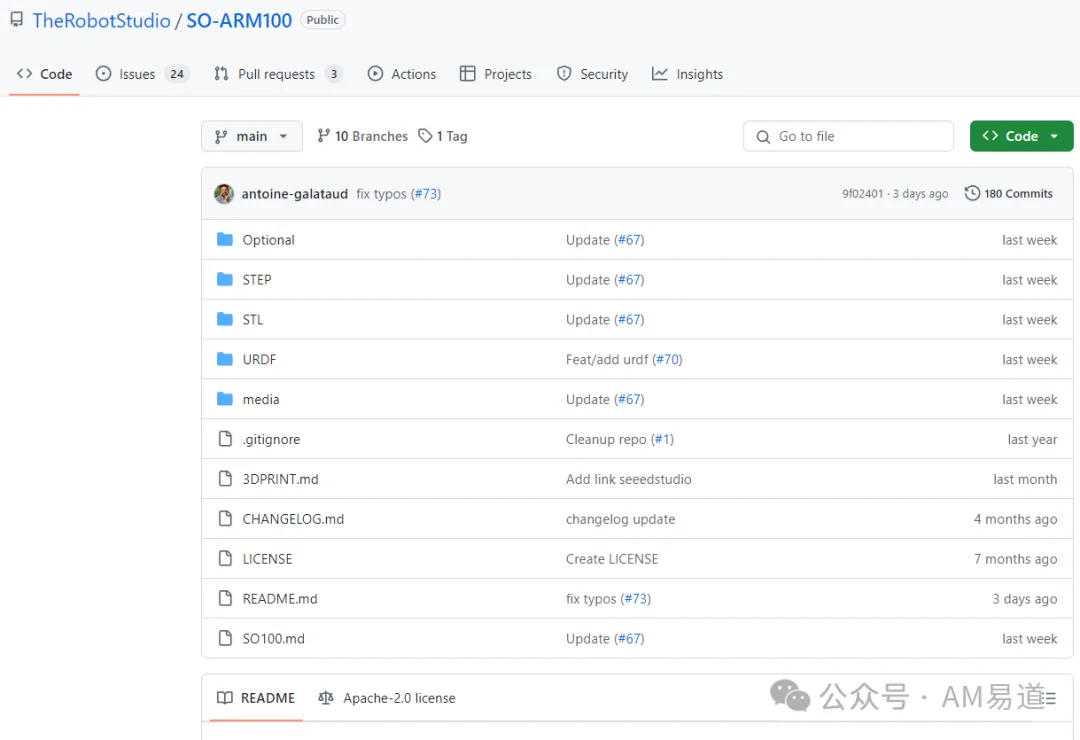Image resolution: width=1080 pixels, height=740 pixels.
Task: Click the 9f02401 commit hash
Action: pos(862,194)
